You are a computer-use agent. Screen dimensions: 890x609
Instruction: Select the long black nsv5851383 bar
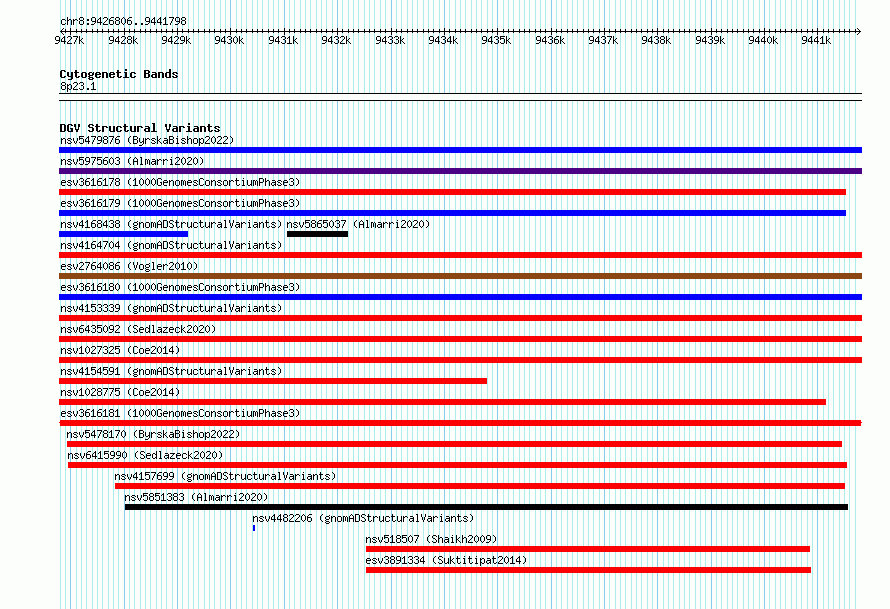(x=486, y=507)
